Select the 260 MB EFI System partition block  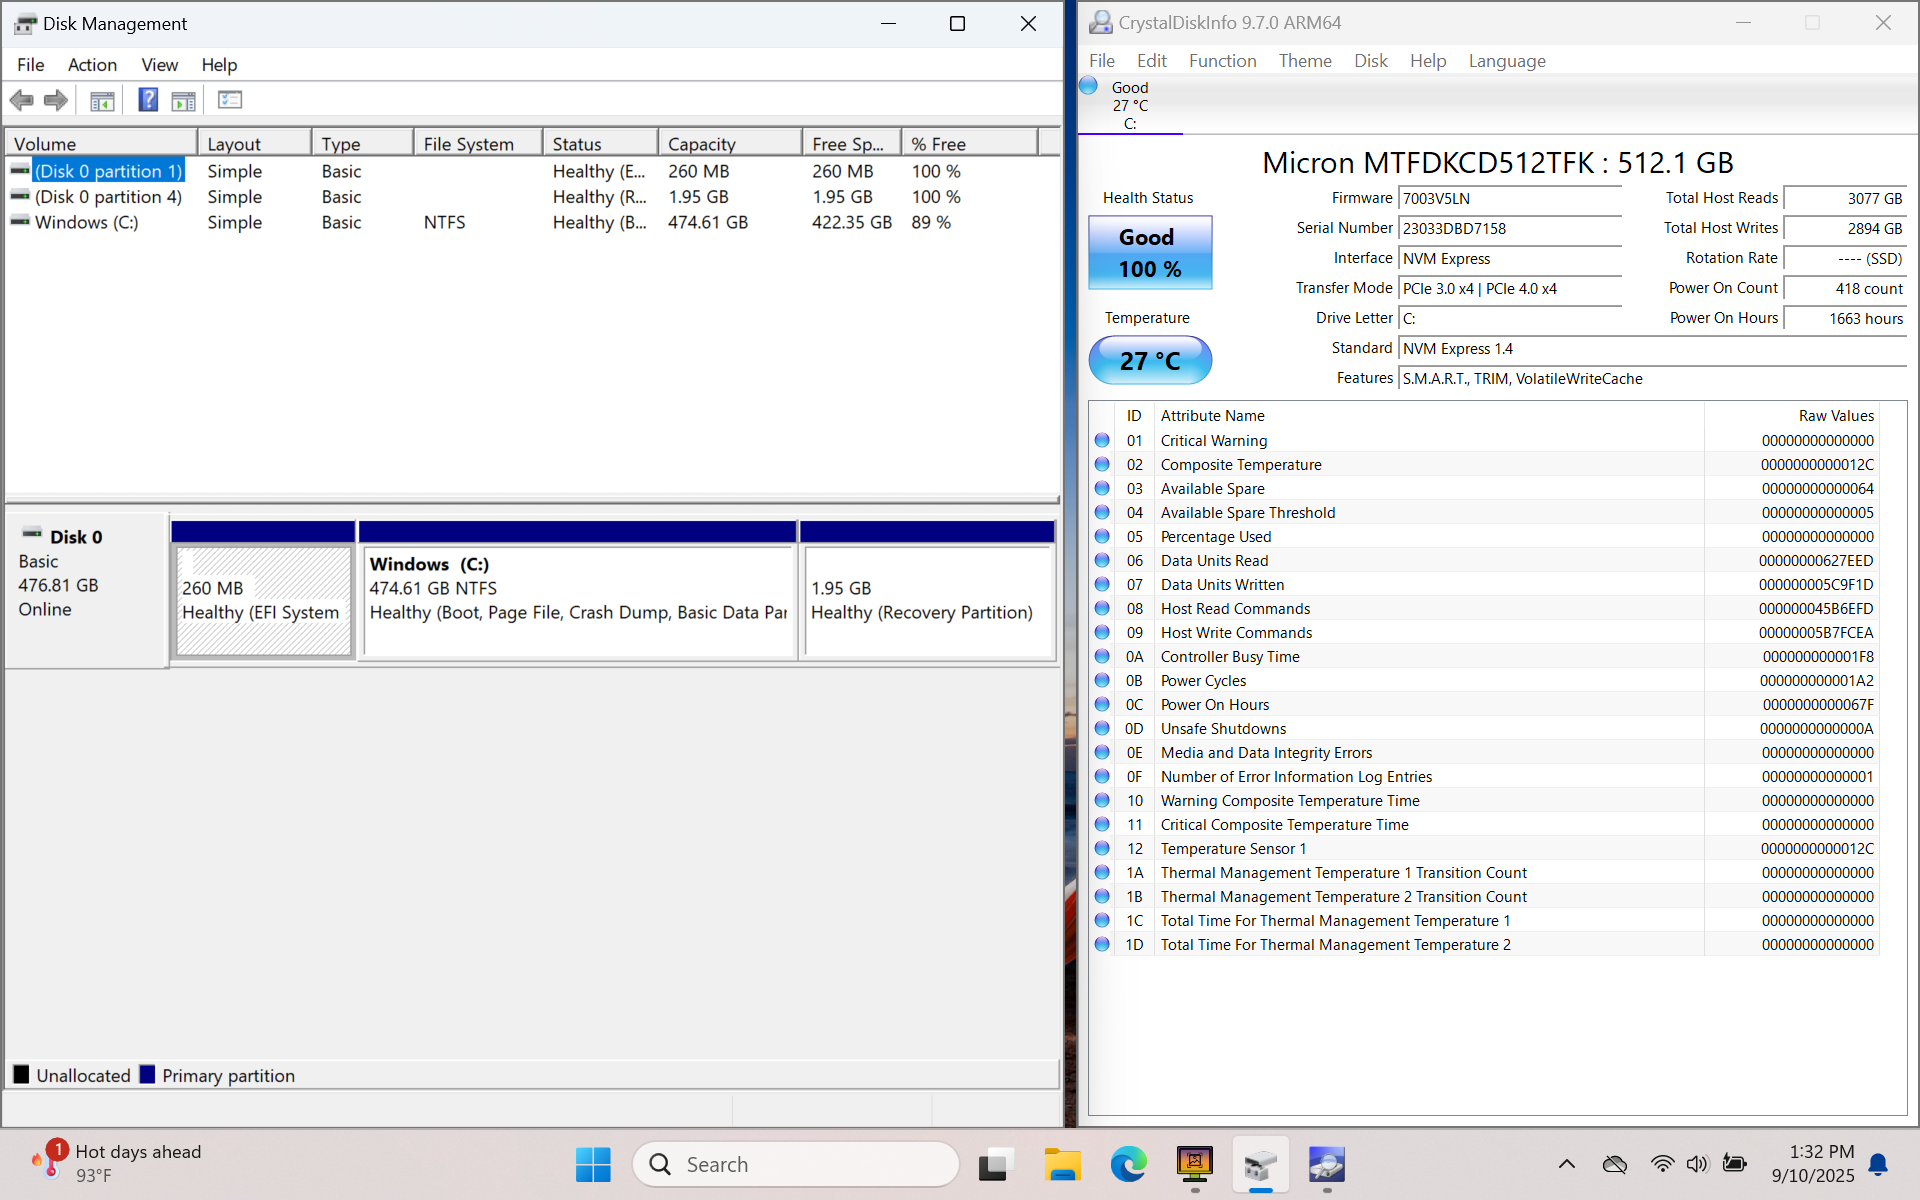click(263, 600)
